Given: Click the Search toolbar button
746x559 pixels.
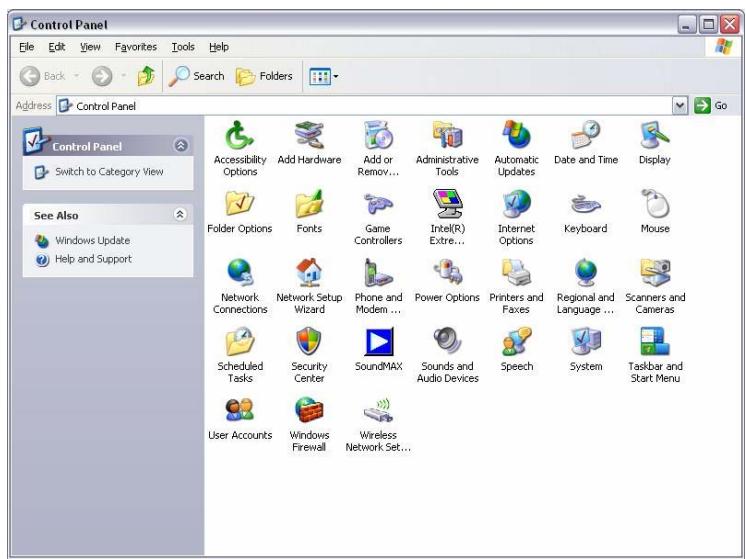Looking at the screenshot, I should point(196,76).
